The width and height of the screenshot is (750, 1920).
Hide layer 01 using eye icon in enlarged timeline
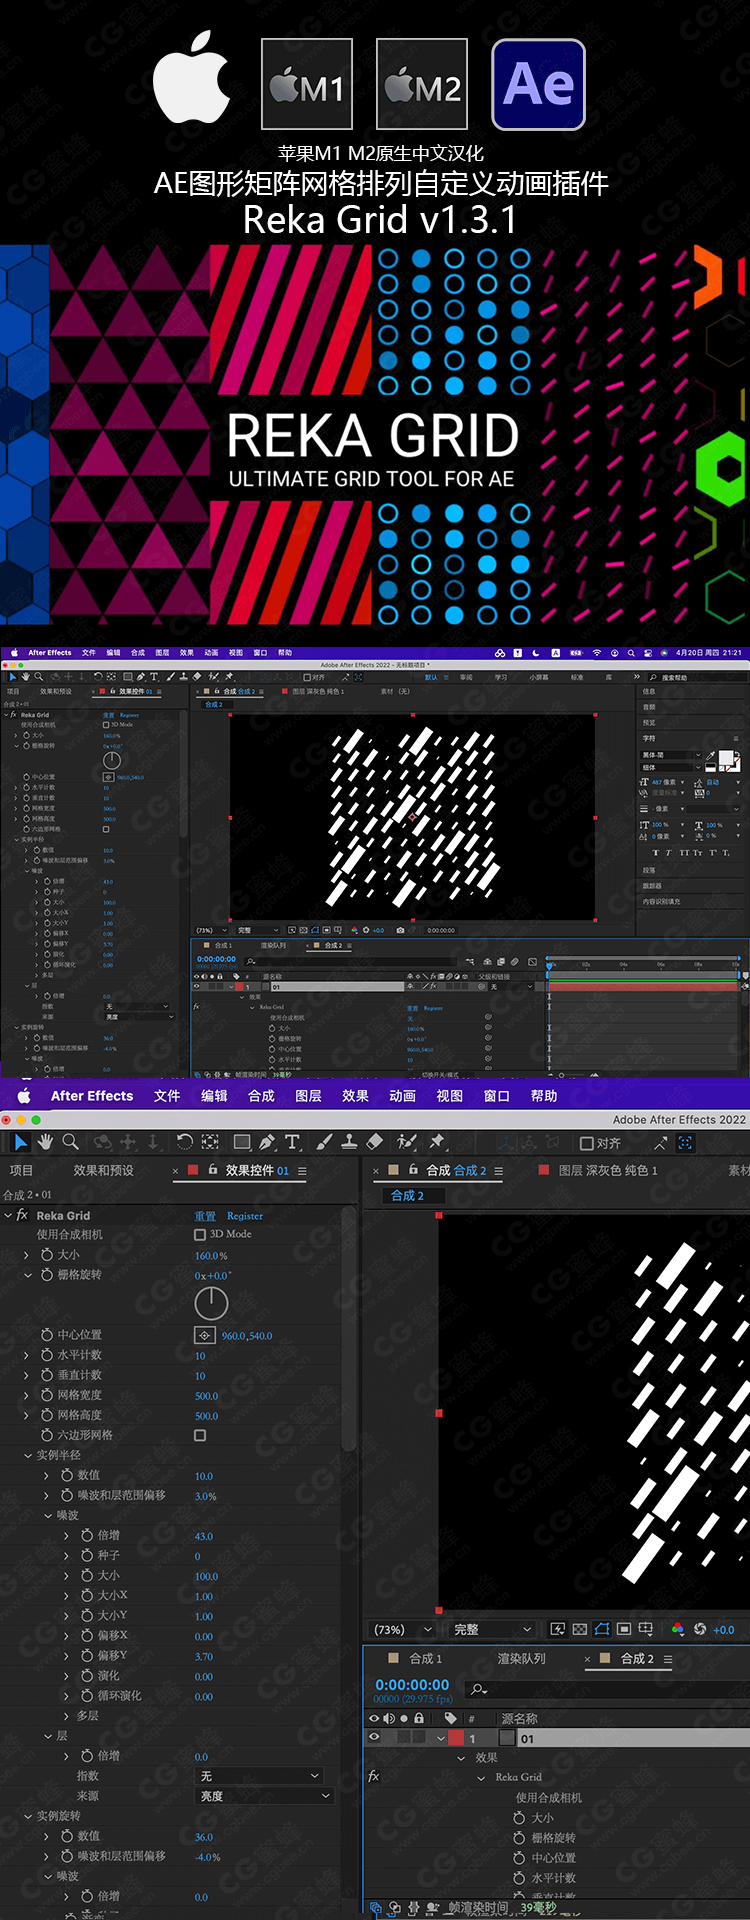374,1738
